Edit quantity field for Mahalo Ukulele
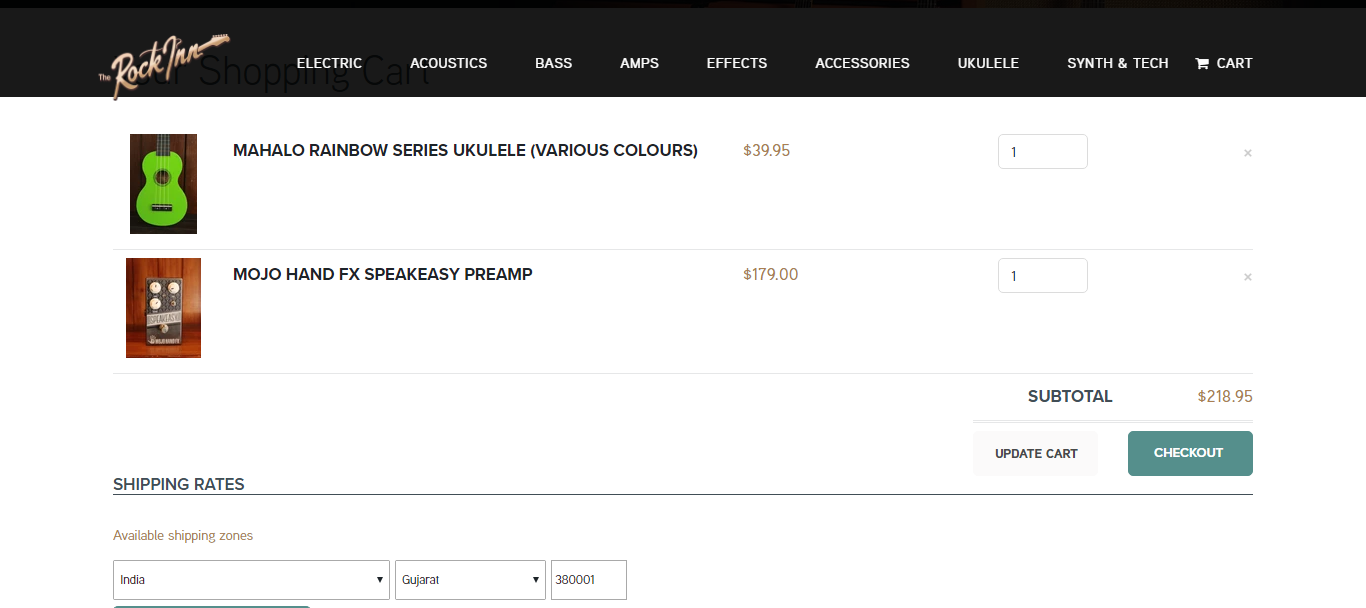Screen dimensions: 1366x608 click(1042, 152)
